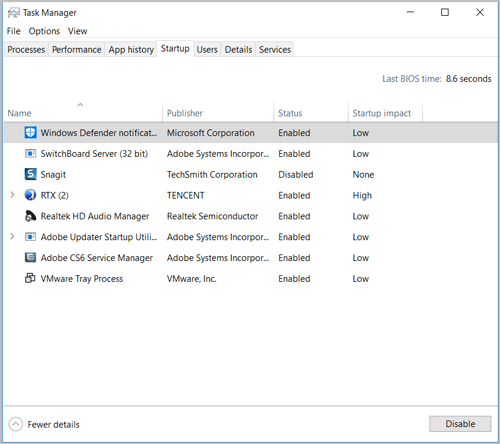The width and height of the screenshot is (500, 444).
Task: Switch to the App history tab
Action: coord(131,49)
